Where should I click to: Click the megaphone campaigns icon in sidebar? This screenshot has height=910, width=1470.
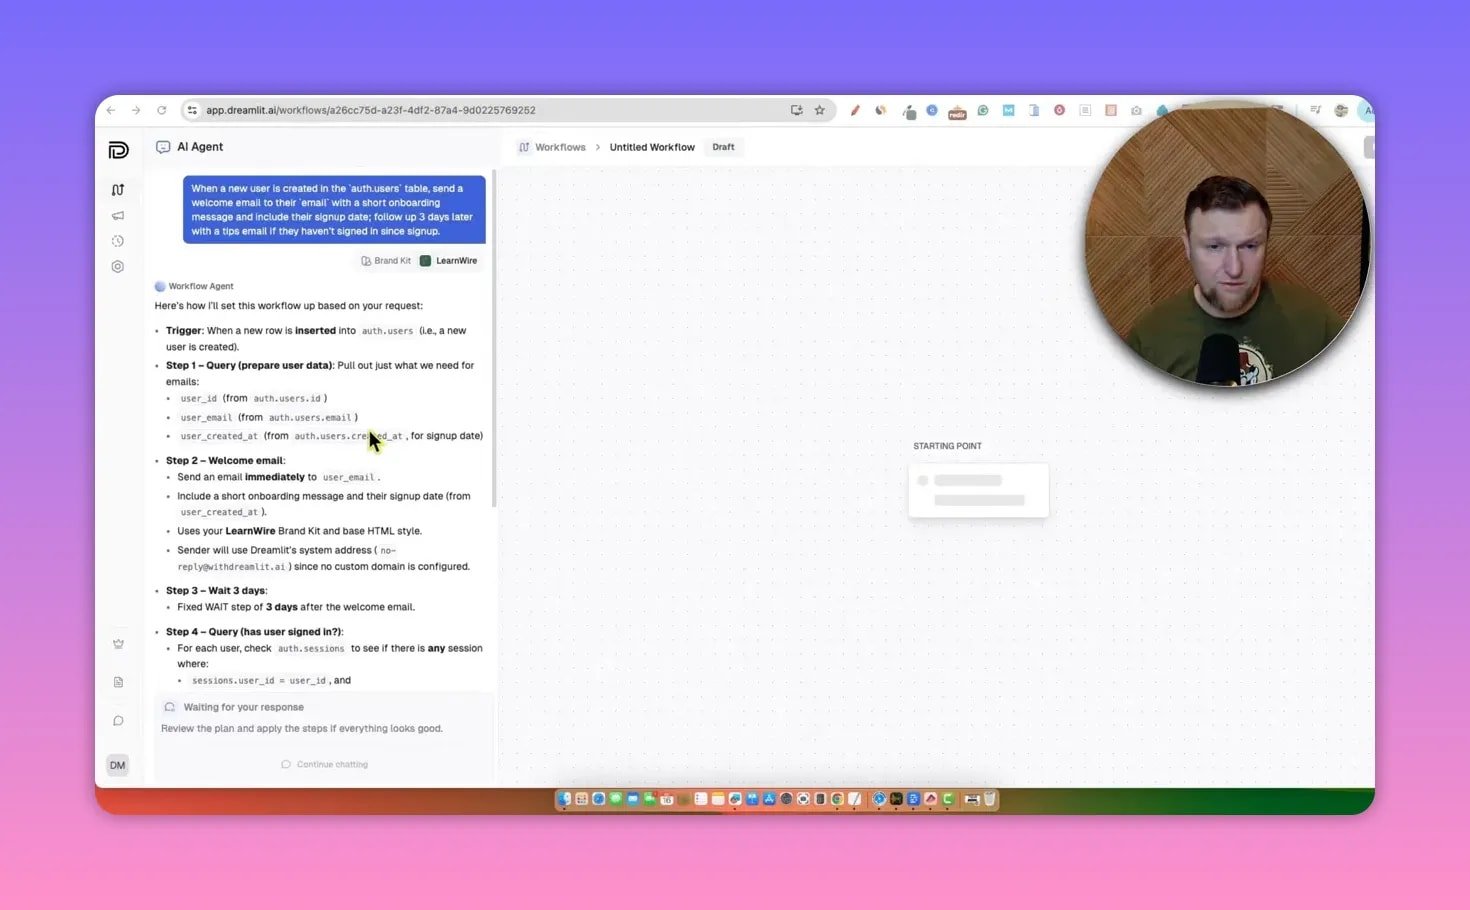[x=118, y=216]
